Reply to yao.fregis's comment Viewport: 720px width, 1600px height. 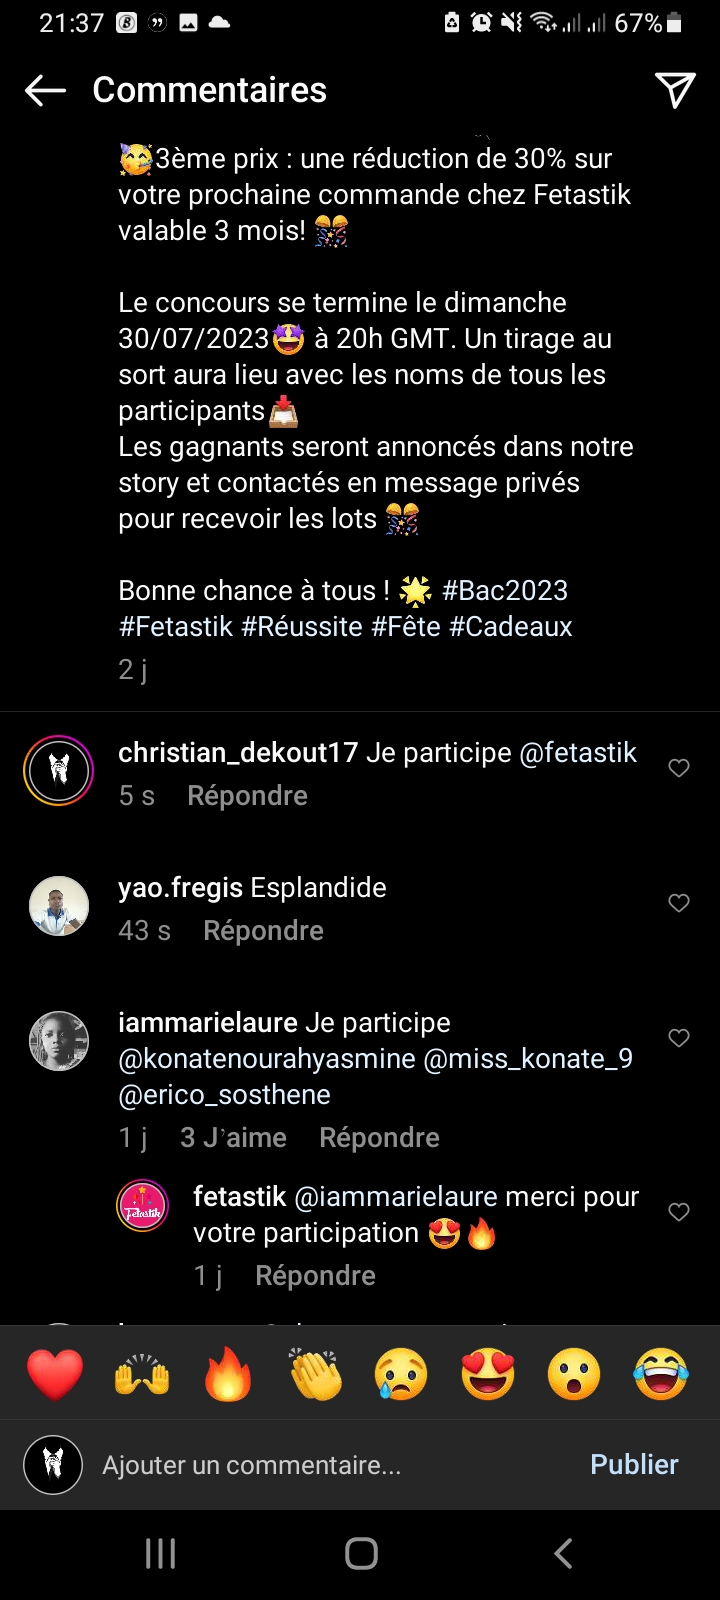[263, 931]
